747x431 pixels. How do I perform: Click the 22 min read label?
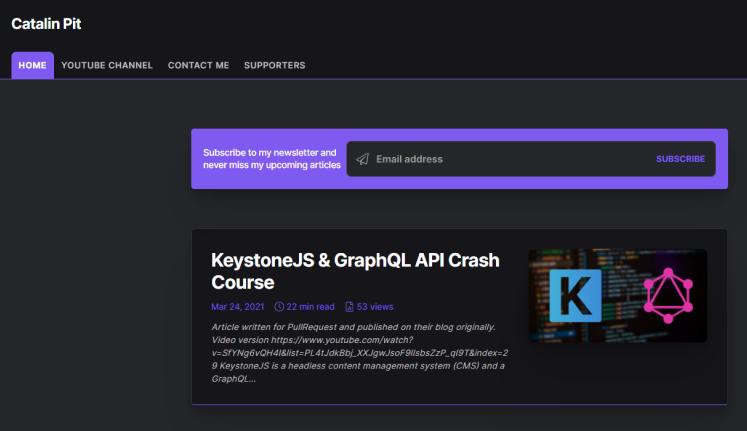(310, 307)
